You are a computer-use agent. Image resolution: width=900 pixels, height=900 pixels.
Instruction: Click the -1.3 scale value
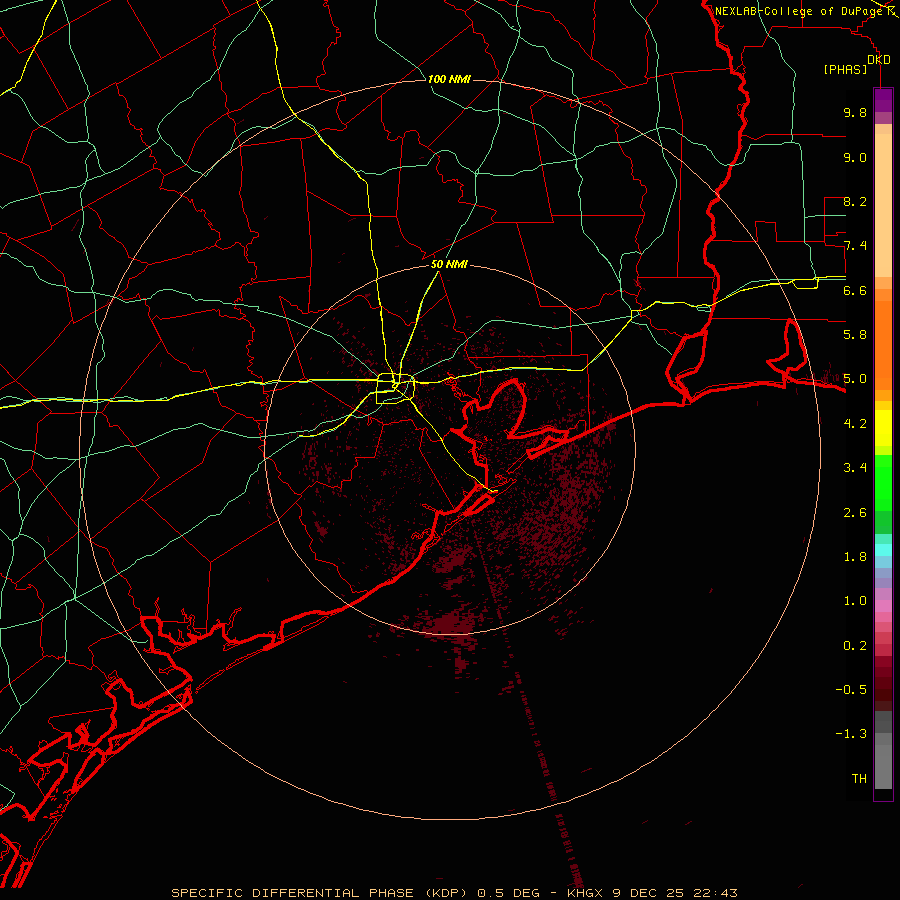click(851, 734)
